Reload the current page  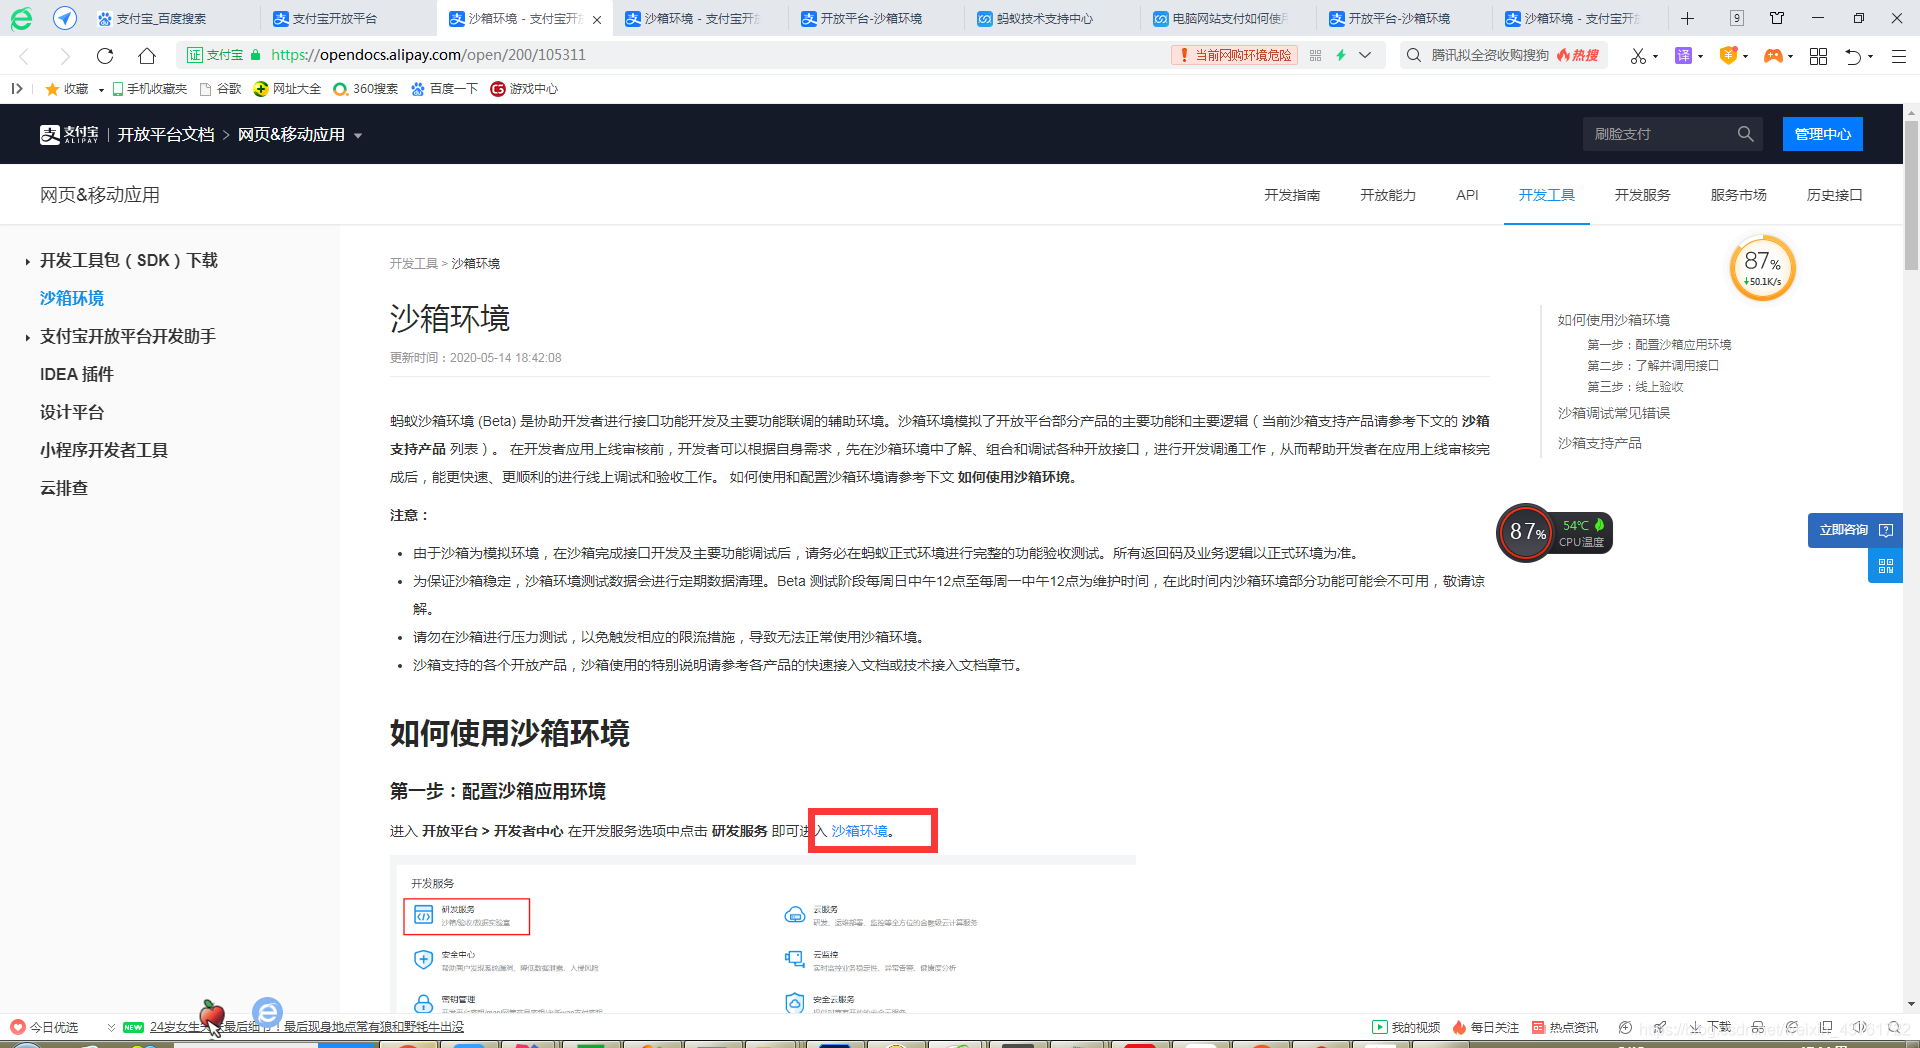pos(105,56)
